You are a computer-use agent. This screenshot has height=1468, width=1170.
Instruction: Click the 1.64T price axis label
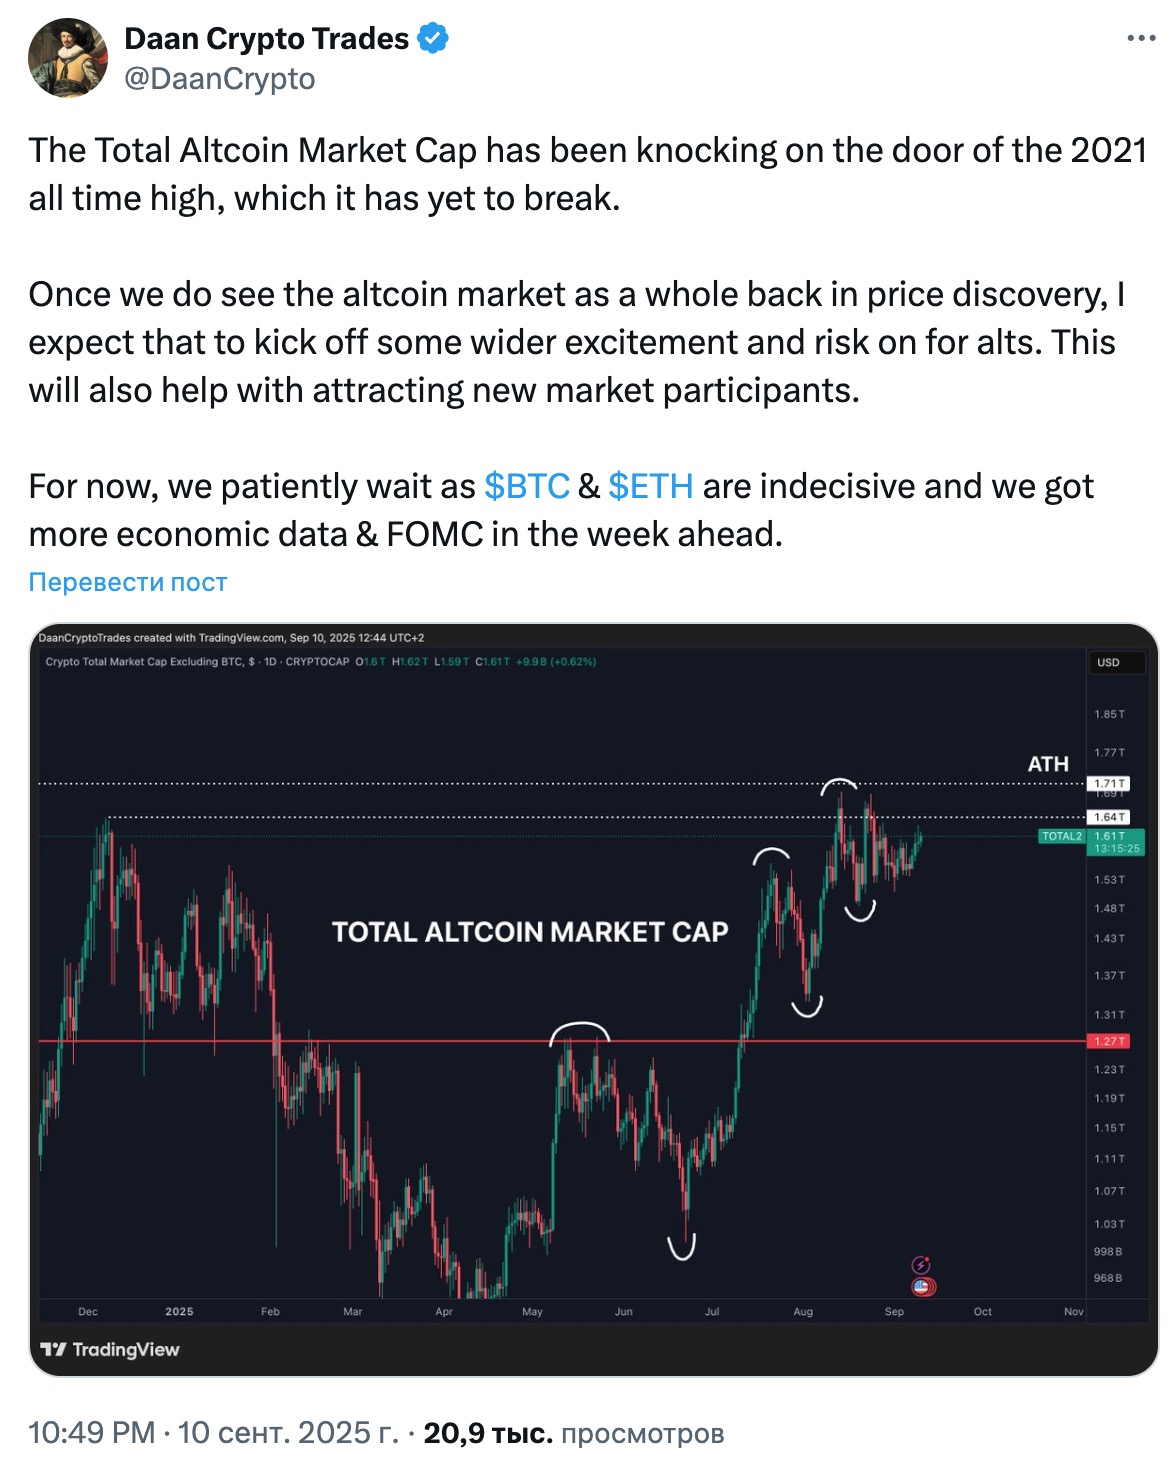click(1109, 817)
